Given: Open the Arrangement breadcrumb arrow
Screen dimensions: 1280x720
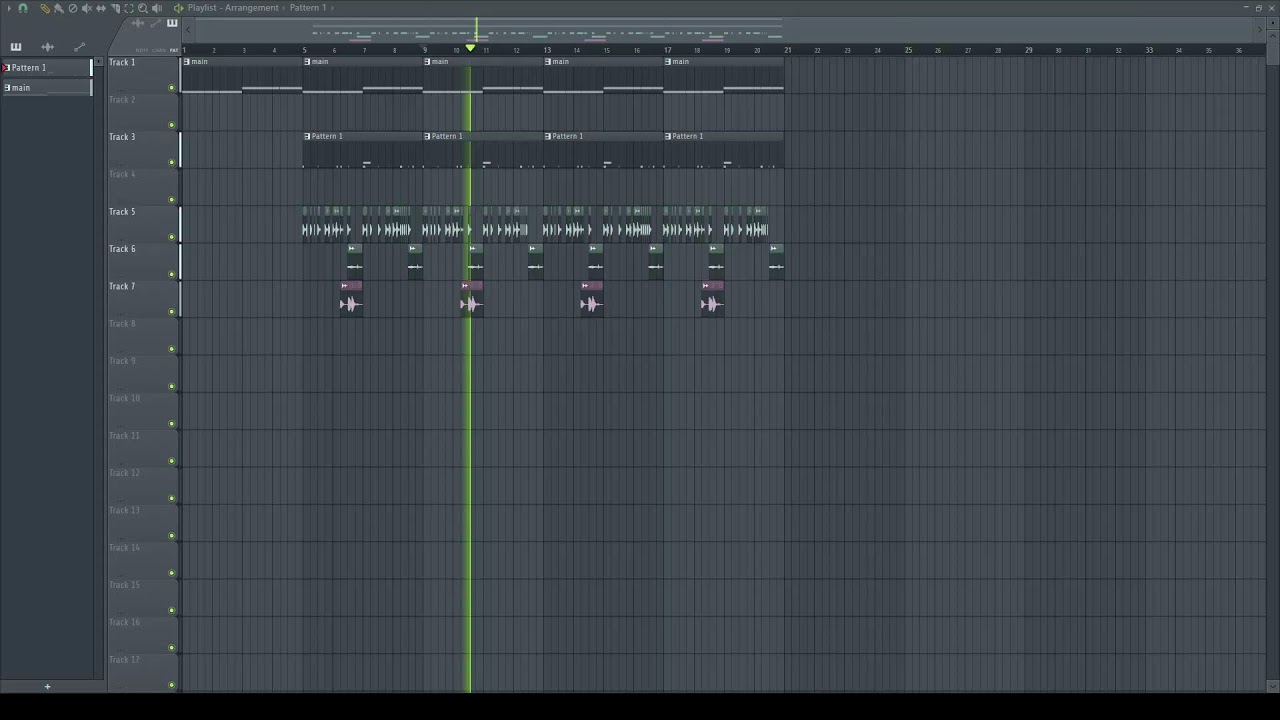Looking at the screenshot, I should click(x=284, y=8).
